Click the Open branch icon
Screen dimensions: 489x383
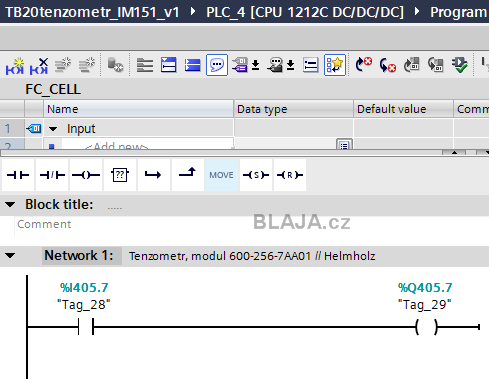click(x=154, y=175)
